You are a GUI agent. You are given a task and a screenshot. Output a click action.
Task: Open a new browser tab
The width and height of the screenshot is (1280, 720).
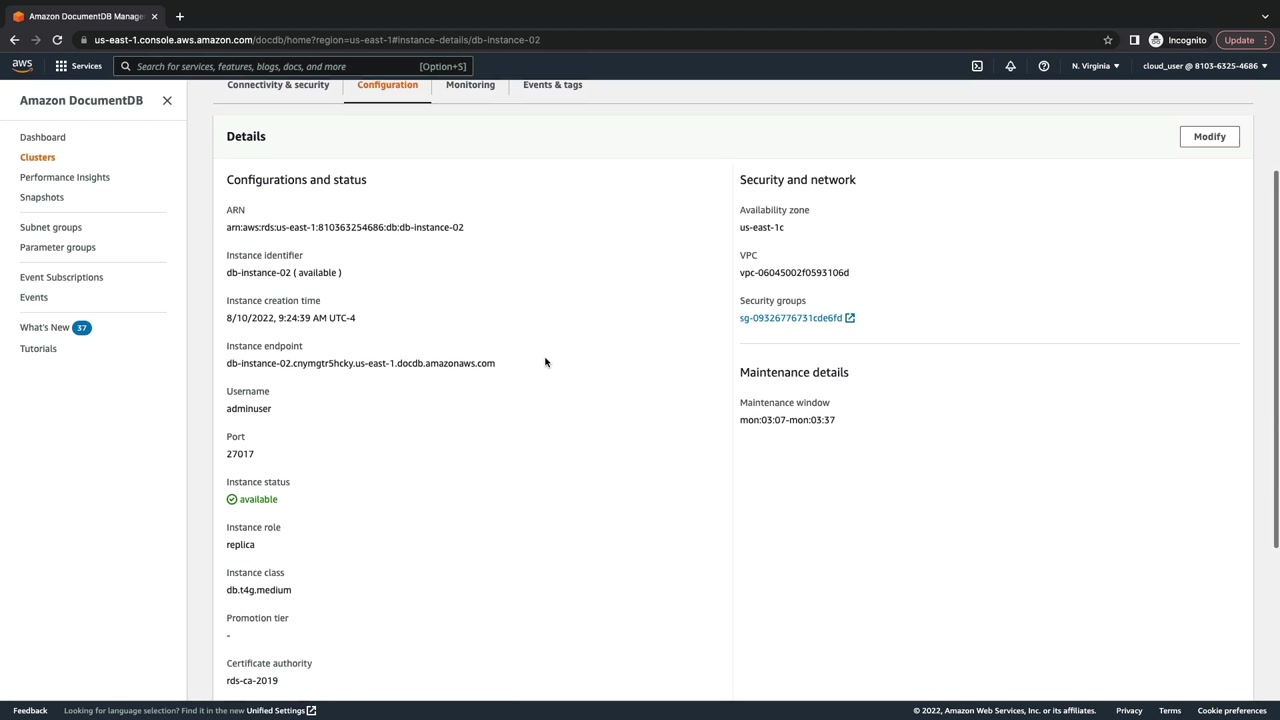180,16
